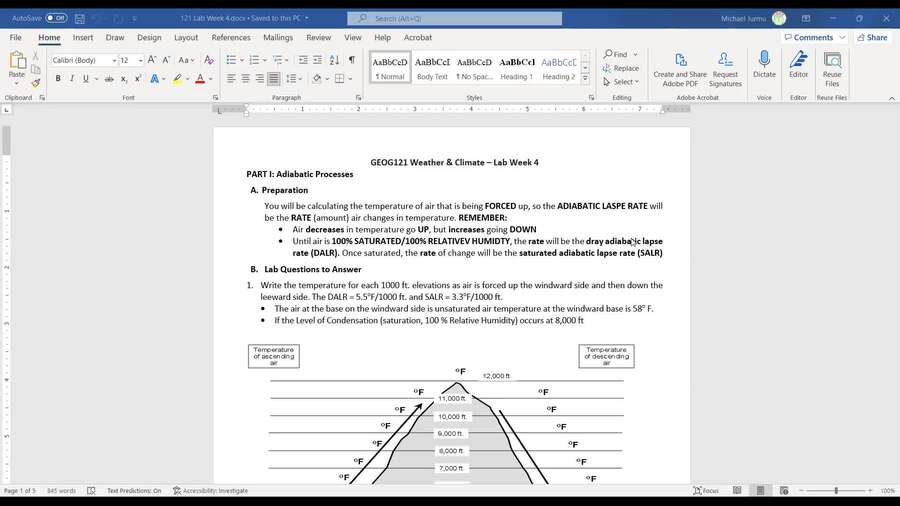This screenshot has width=900, height=506.
Task: Click Accessibility: Investigate status
Action: click(x=210, y=491)
